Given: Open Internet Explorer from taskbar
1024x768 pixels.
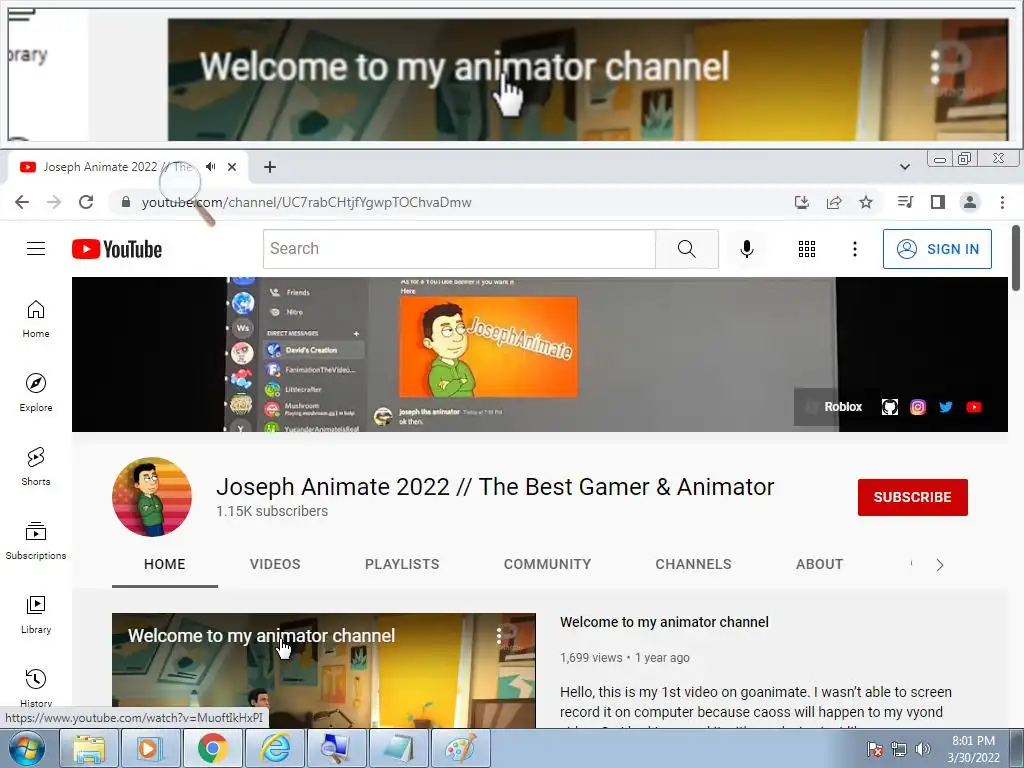Looking at the screenshot, I should (x=275, y=749).
